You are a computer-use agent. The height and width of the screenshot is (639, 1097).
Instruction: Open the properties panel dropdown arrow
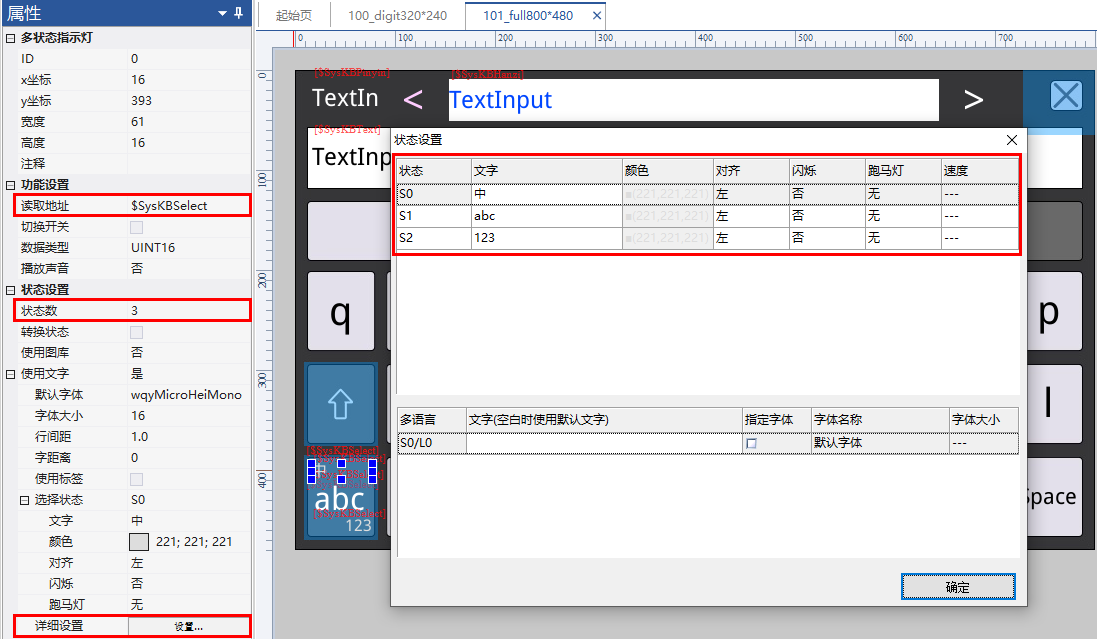point(222,13)
